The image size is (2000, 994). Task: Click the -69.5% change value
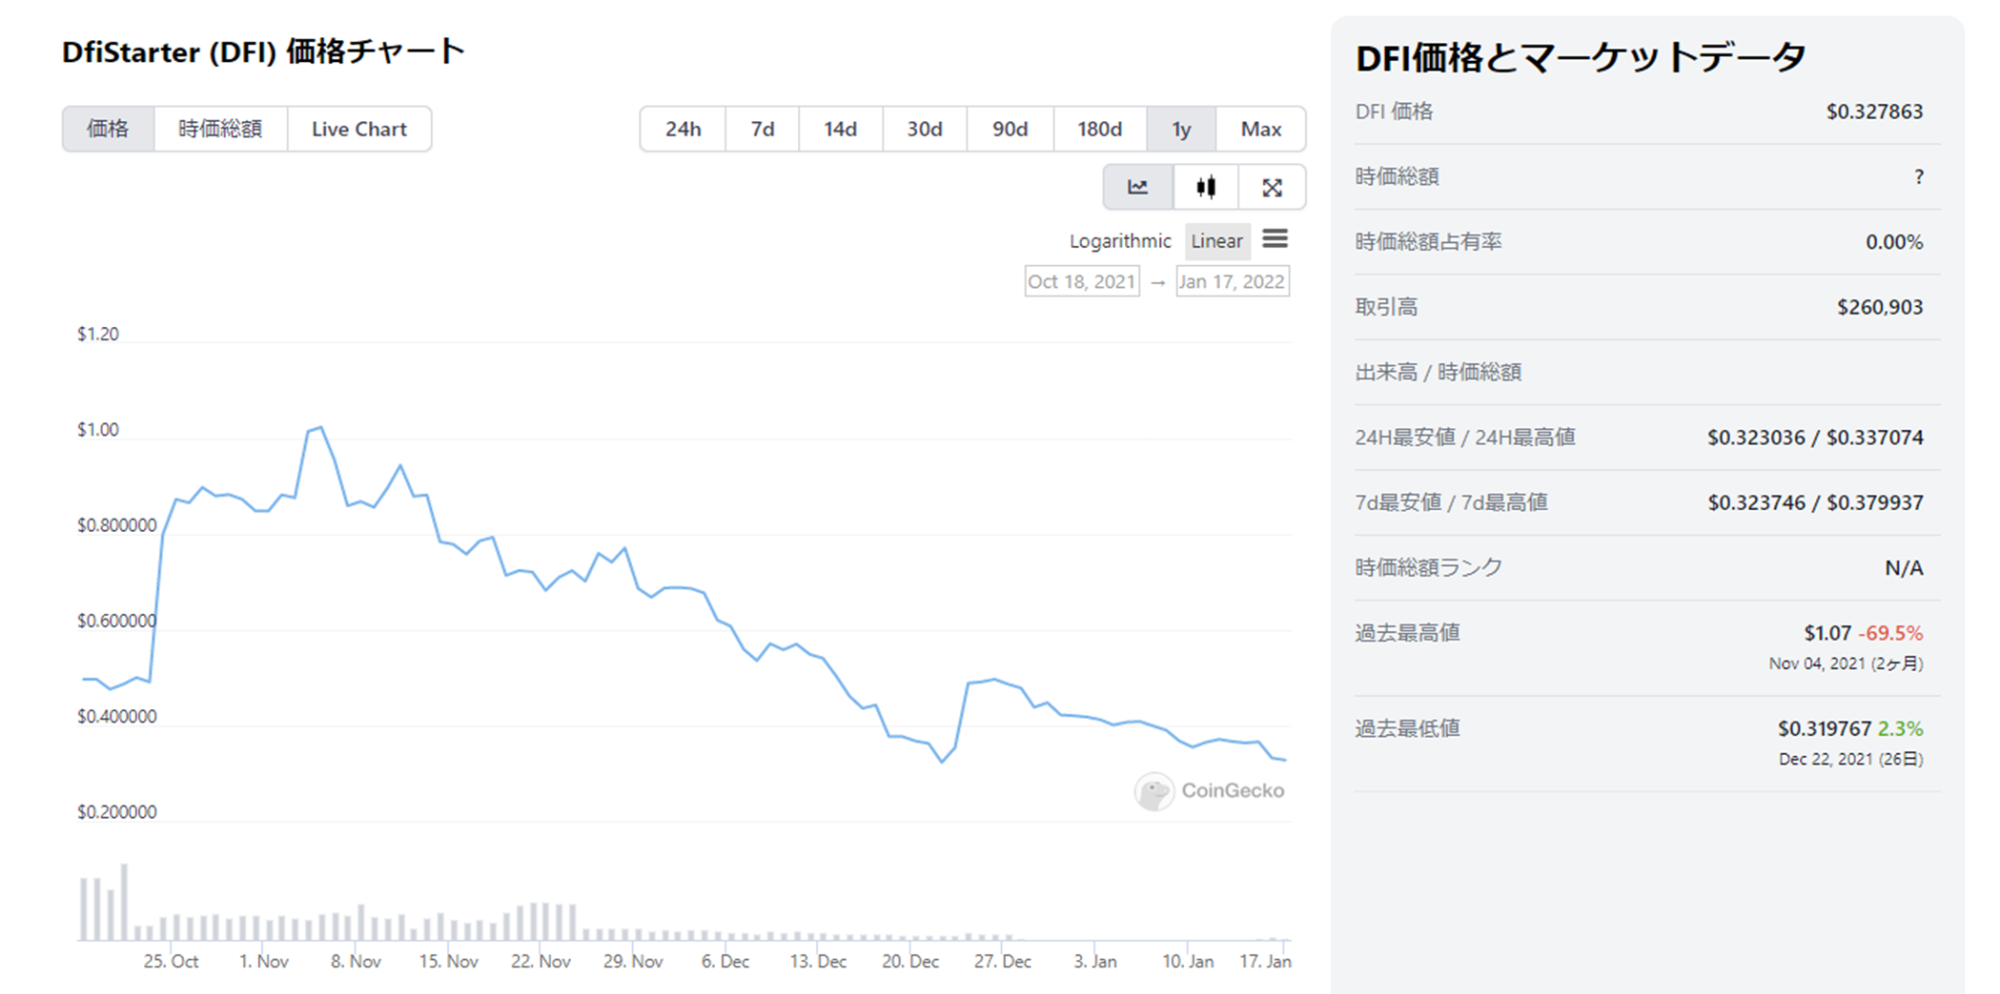click(x=1891, y=633)
